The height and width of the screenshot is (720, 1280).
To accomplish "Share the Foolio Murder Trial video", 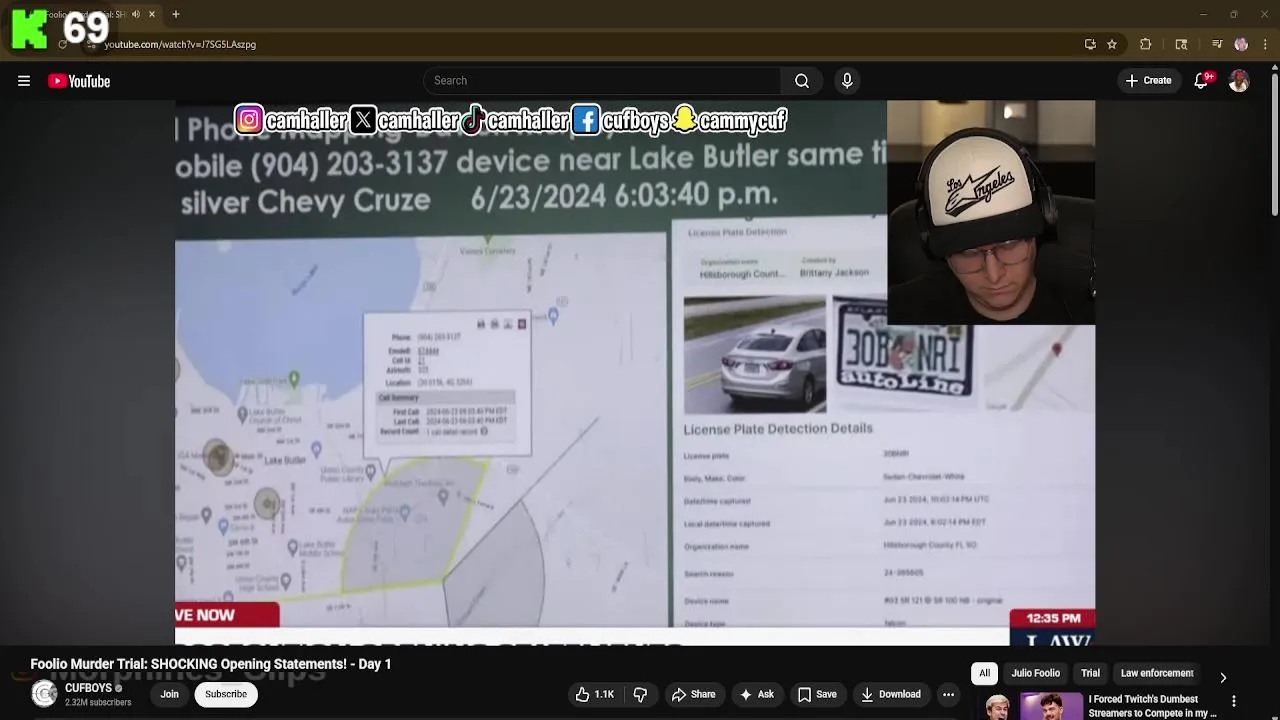I will click(693, 694).
